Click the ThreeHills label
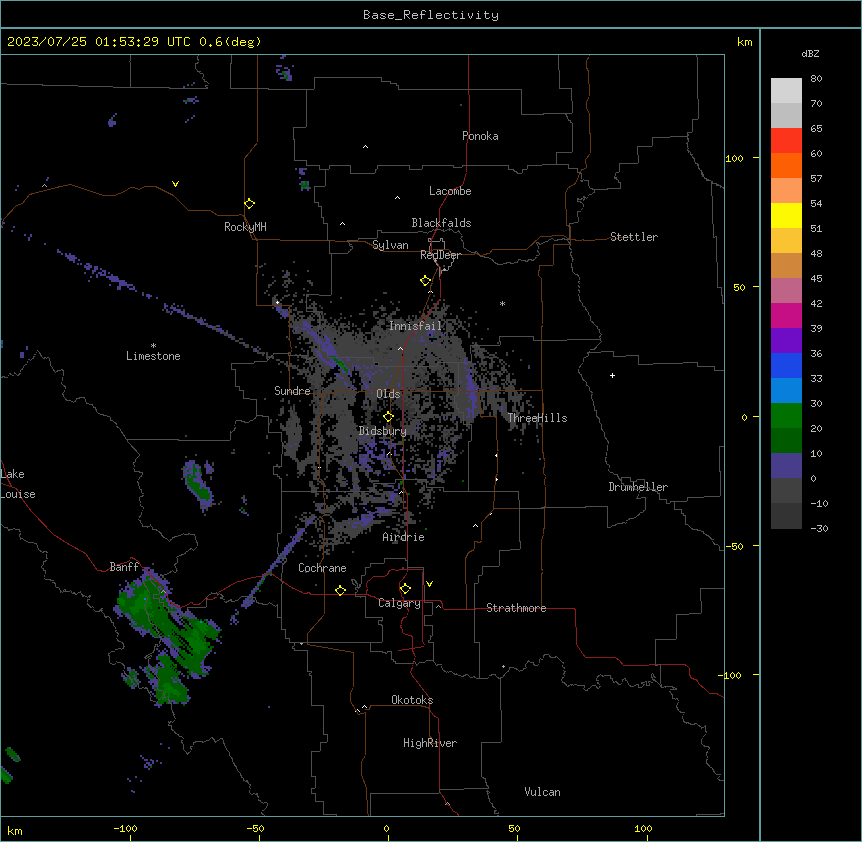Viewport: 862px width, 842px height. point(537,418)
